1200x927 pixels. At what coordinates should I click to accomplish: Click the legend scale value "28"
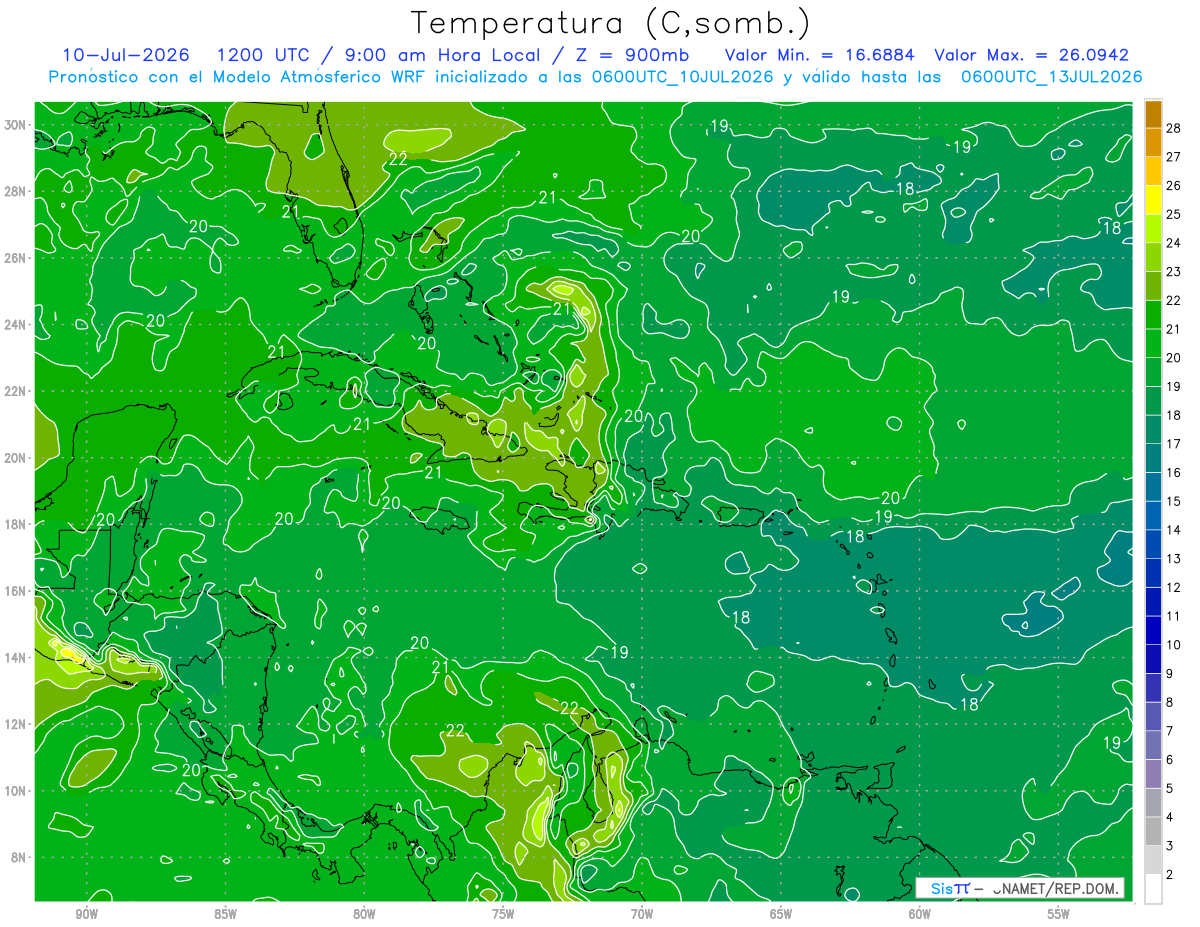pos(1174,128)
